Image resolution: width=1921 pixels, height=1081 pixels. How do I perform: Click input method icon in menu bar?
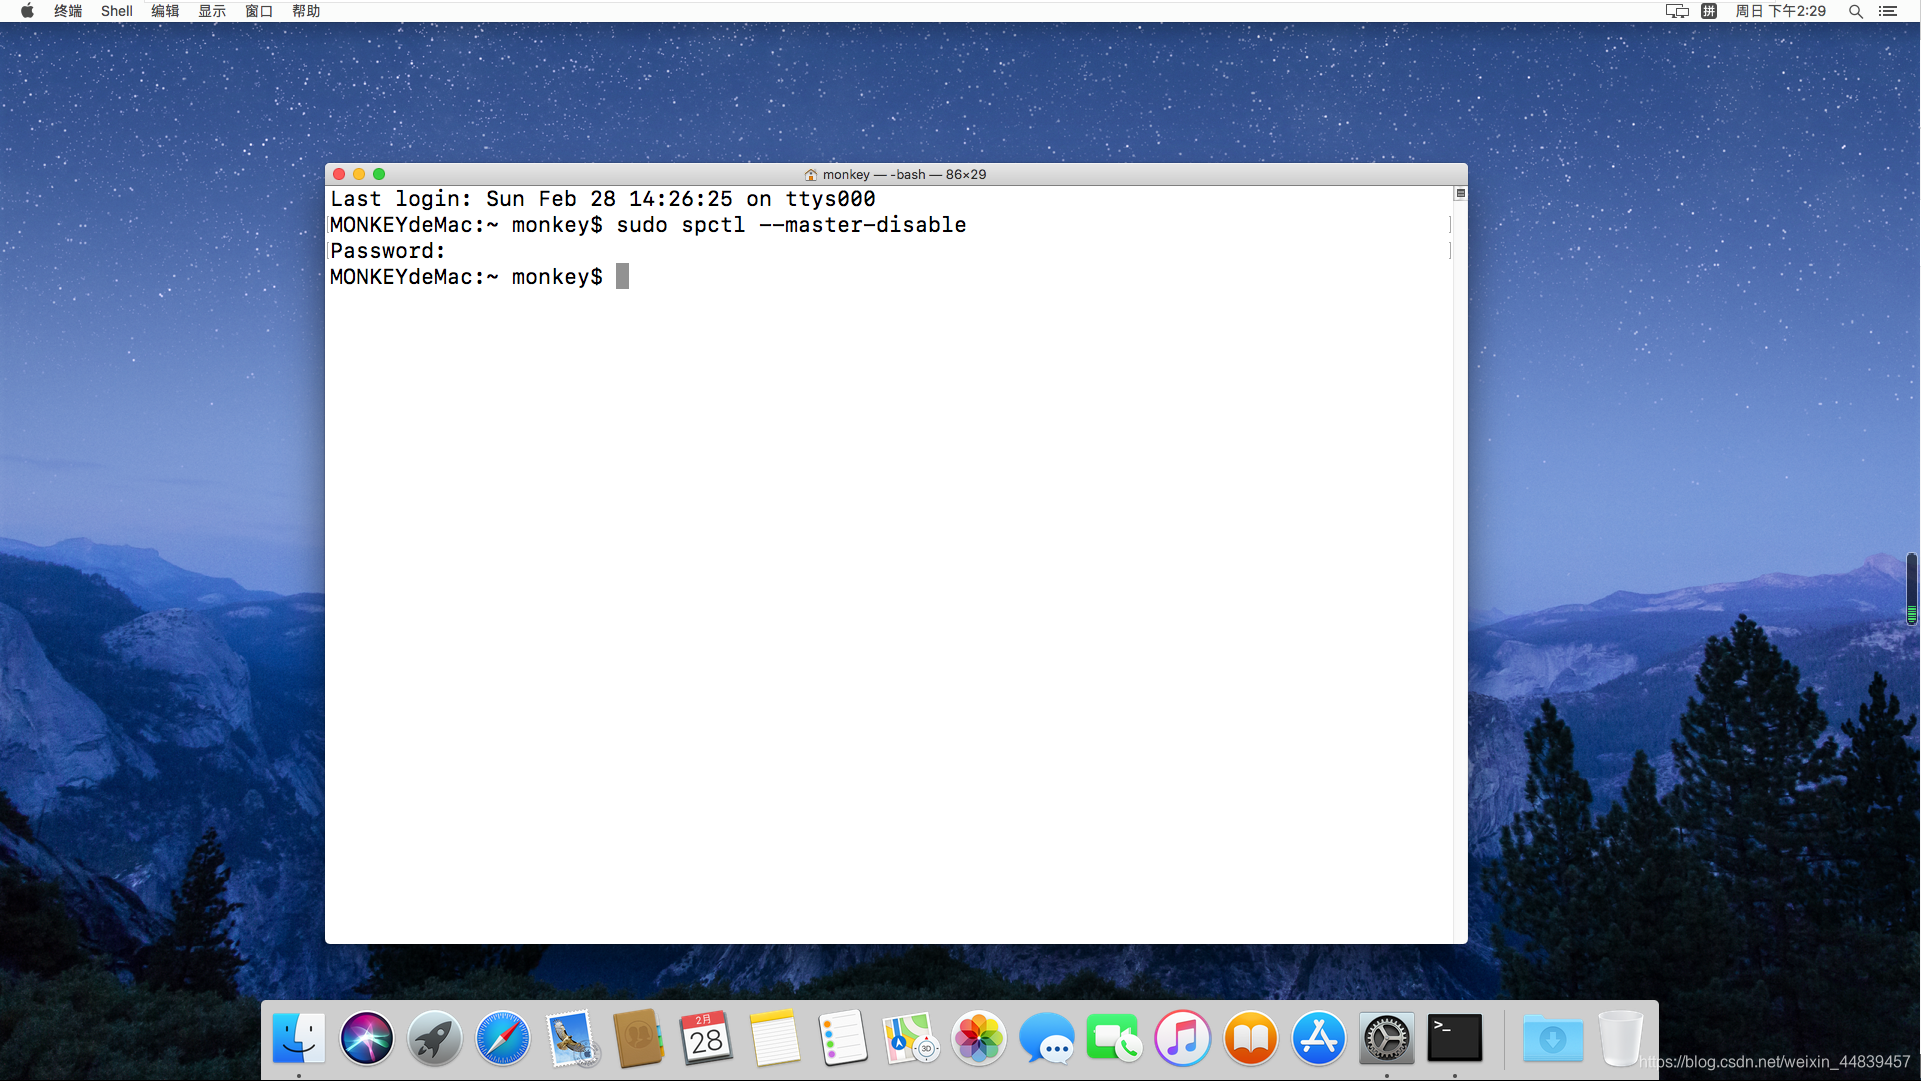click(x=1709, y=11)
